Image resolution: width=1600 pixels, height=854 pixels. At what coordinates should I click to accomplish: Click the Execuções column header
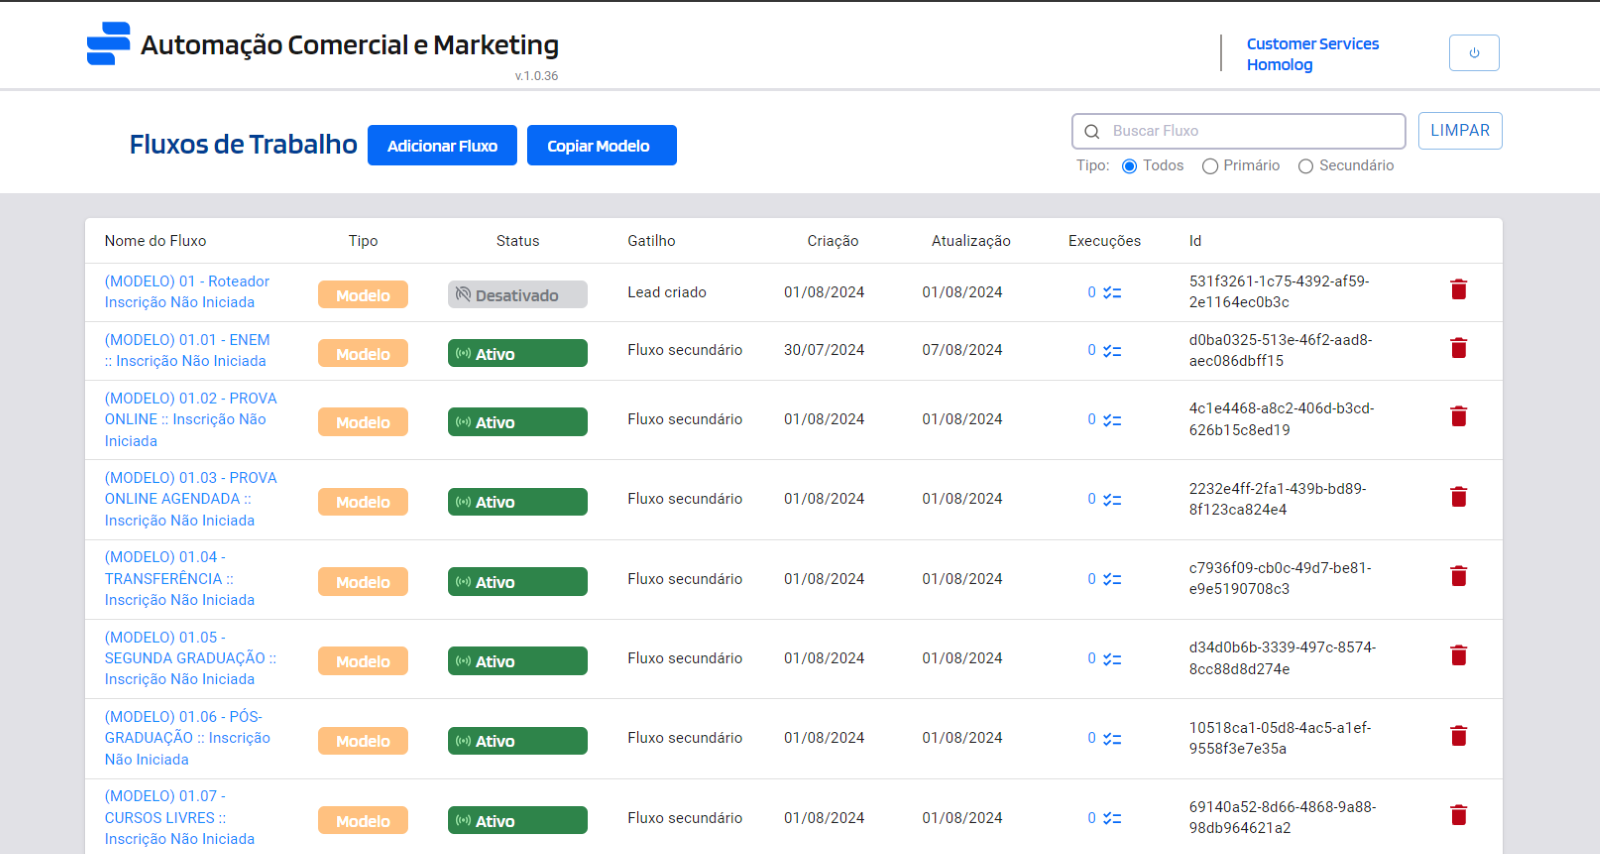[x=1104, y=241]
